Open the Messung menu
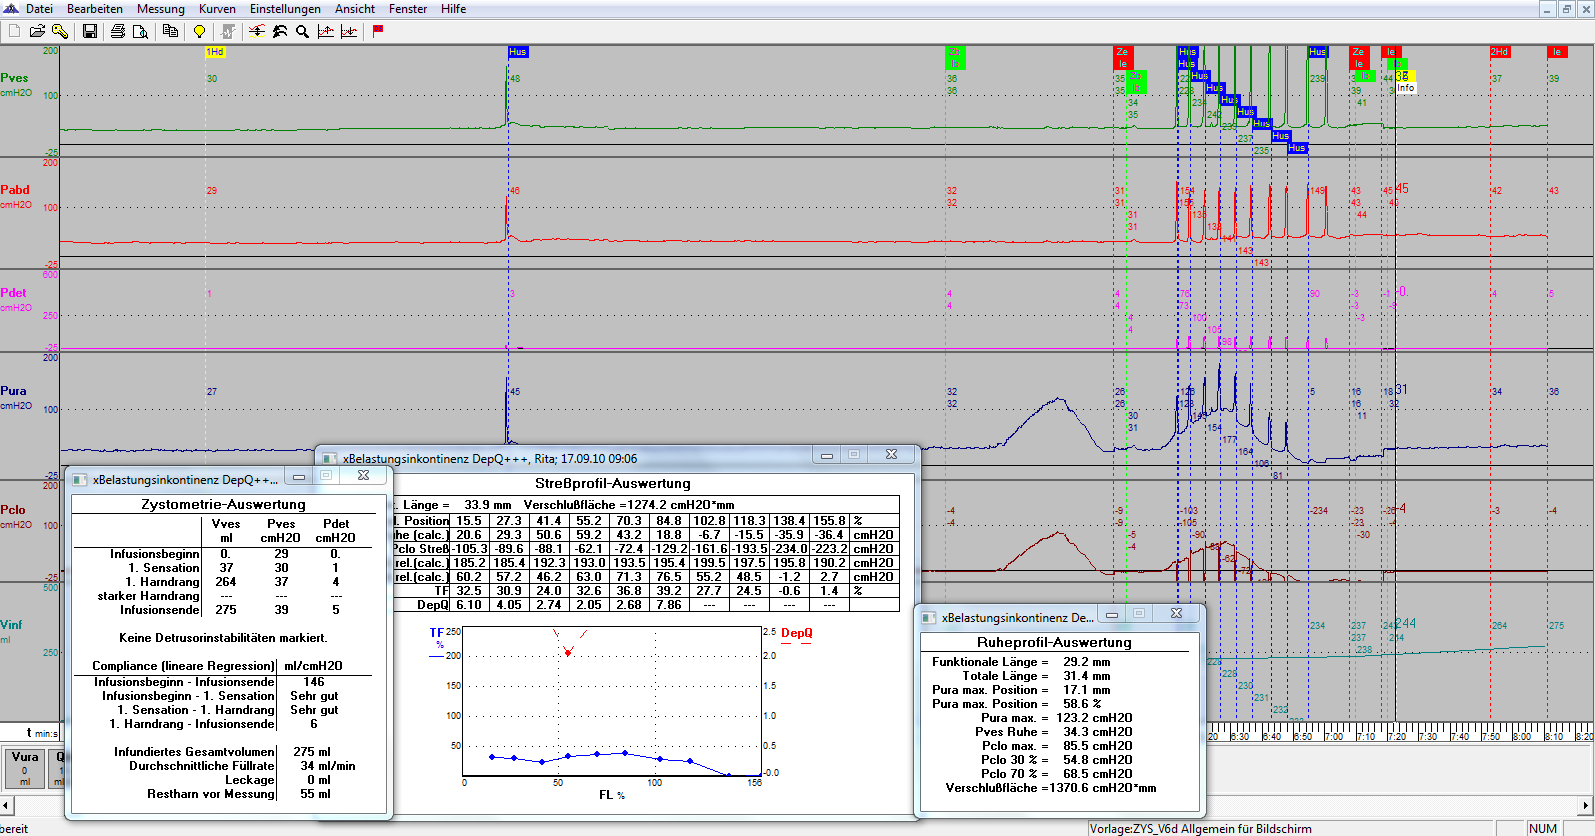This screenshot has height=836, width=1595. coord(160,9)
